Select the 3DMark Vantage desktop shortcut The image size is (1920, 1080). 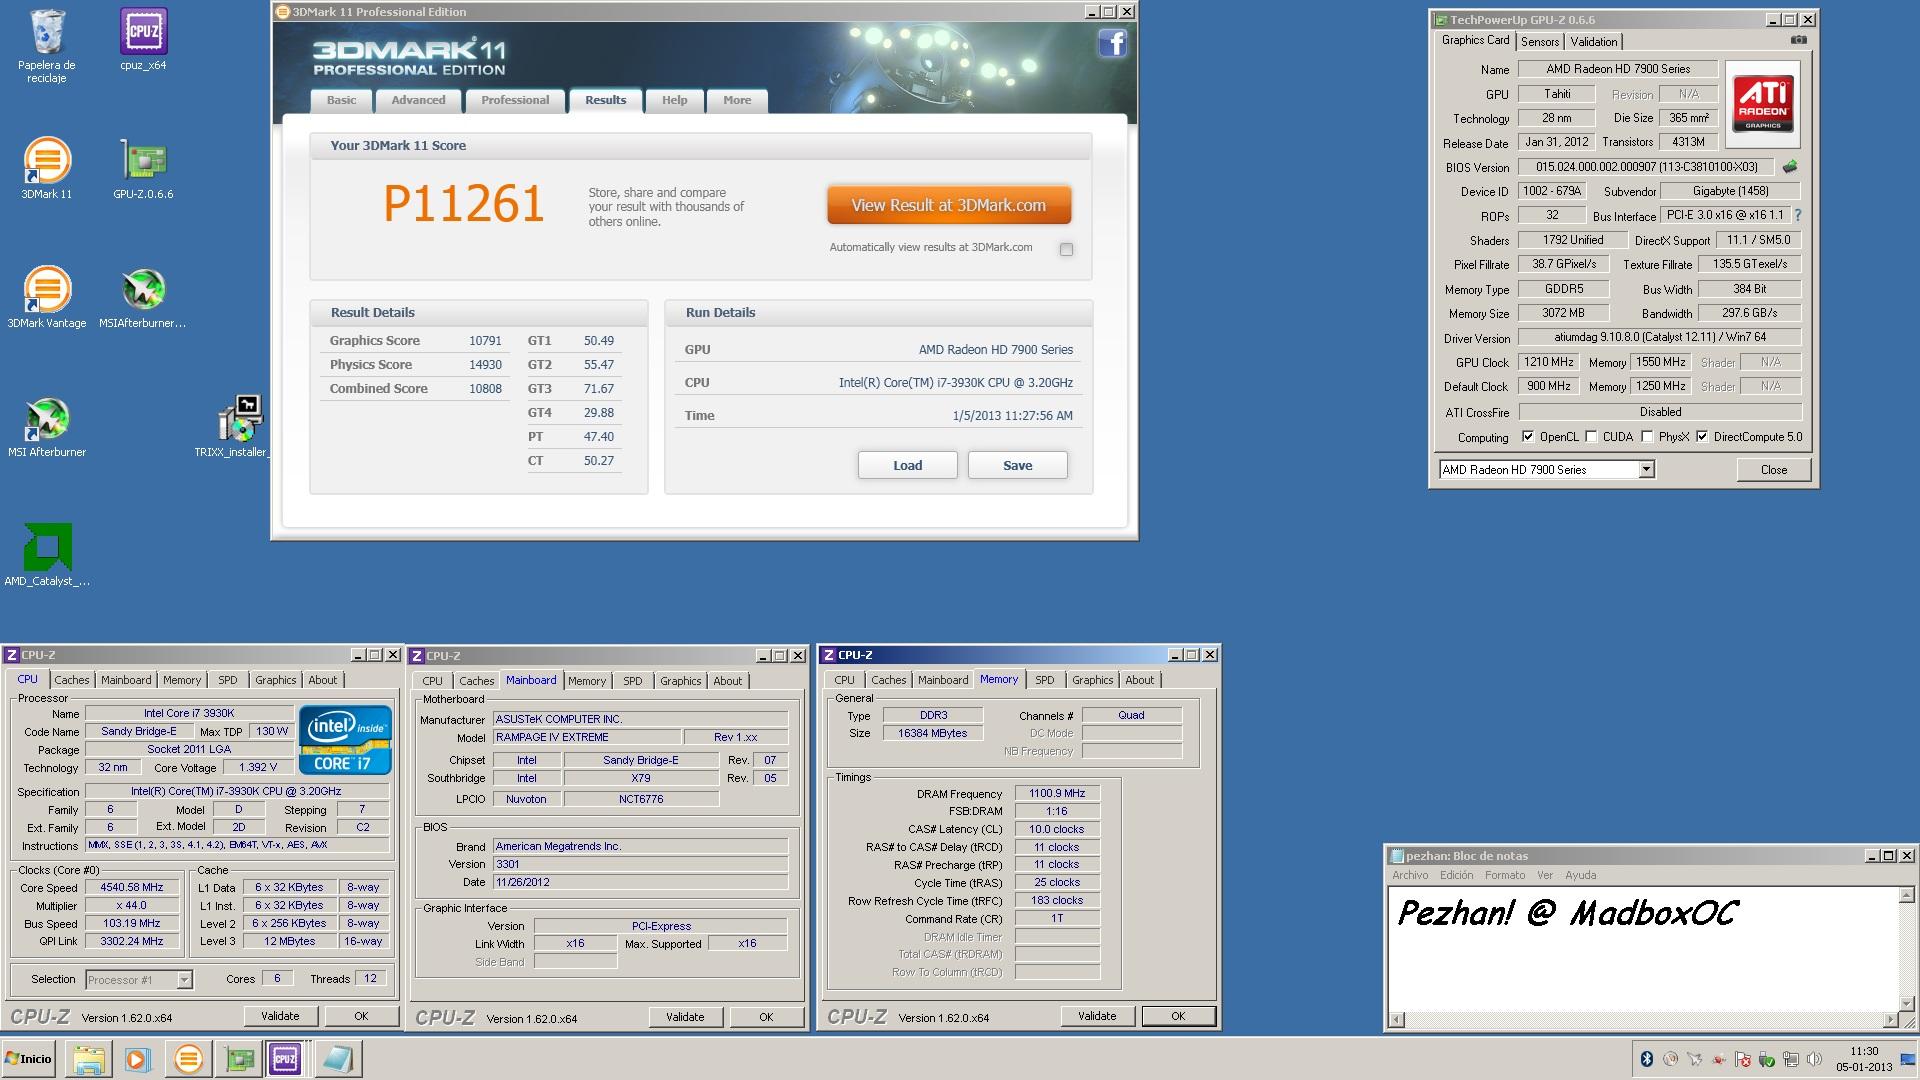tap(46, 297)
